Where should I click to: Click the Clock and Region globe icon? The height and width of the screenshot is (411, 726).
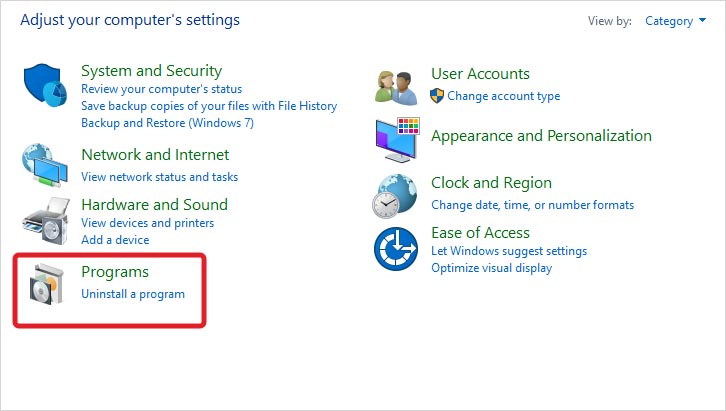pos(394,196)
